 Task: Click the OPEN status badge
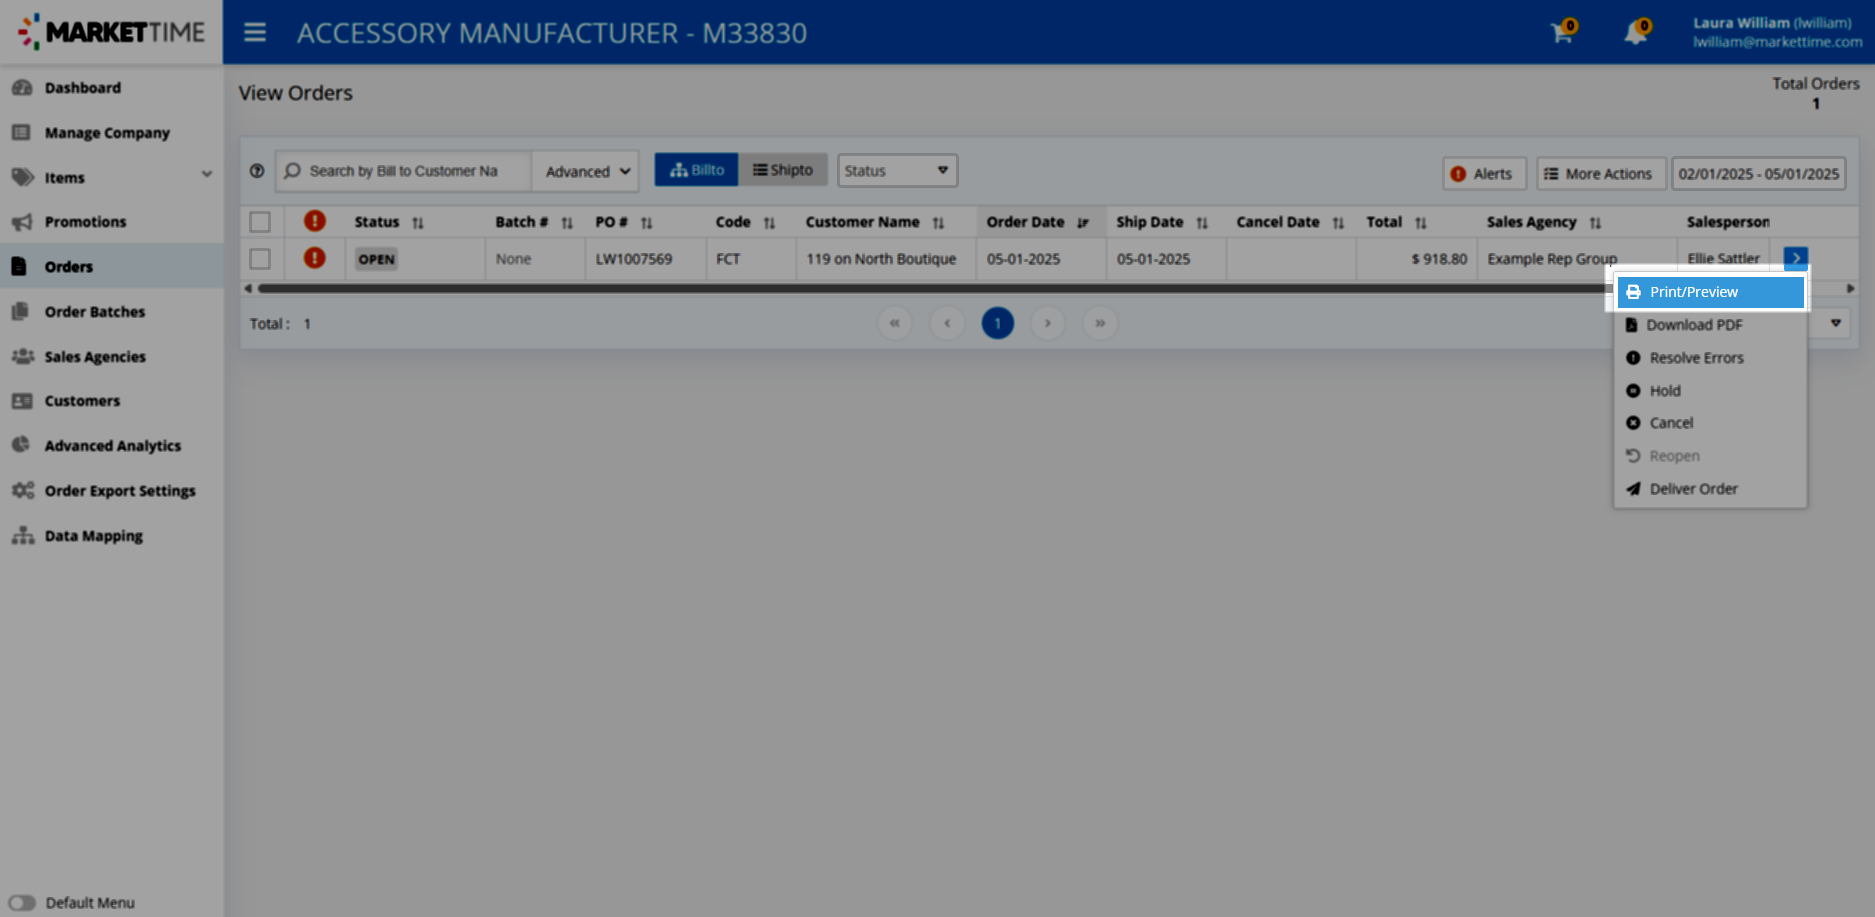[377, 259]
